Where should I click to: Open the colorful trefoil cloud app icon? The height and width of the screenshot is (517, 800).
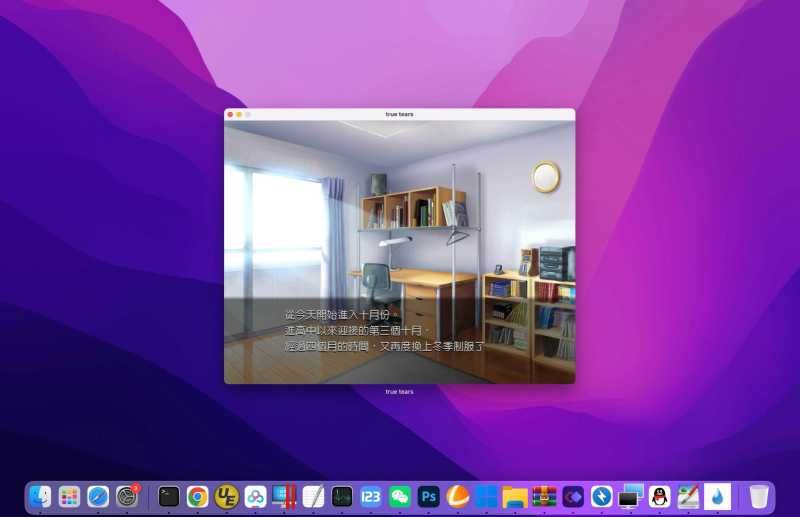pyautogui.click(x=255, y=497)
